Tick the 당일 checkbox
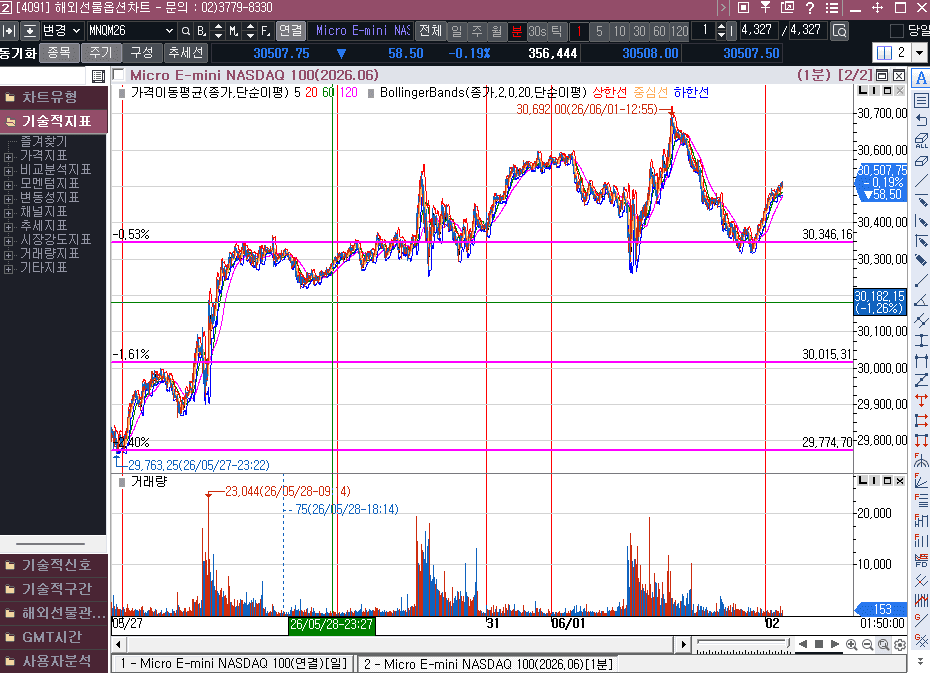 [897, 31]
